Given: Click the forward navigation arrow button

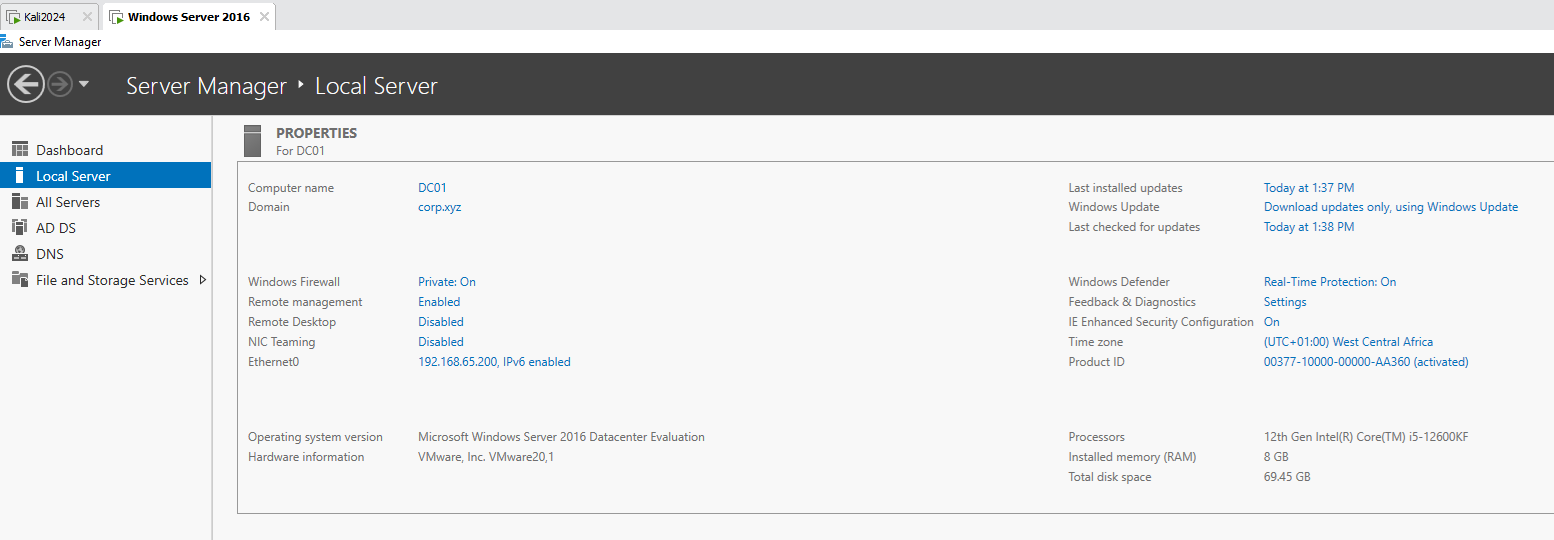Looking at the screenshot, I should 60,85.
